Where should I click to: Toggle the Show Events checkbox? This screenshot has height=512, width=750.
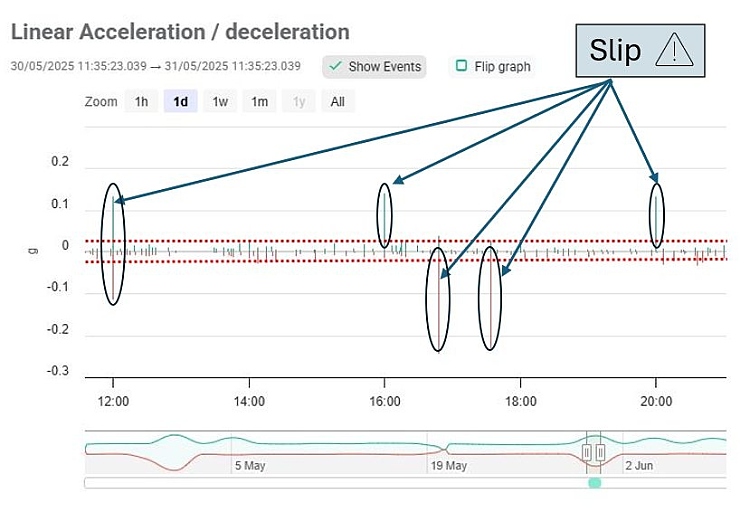click(374, 67)
